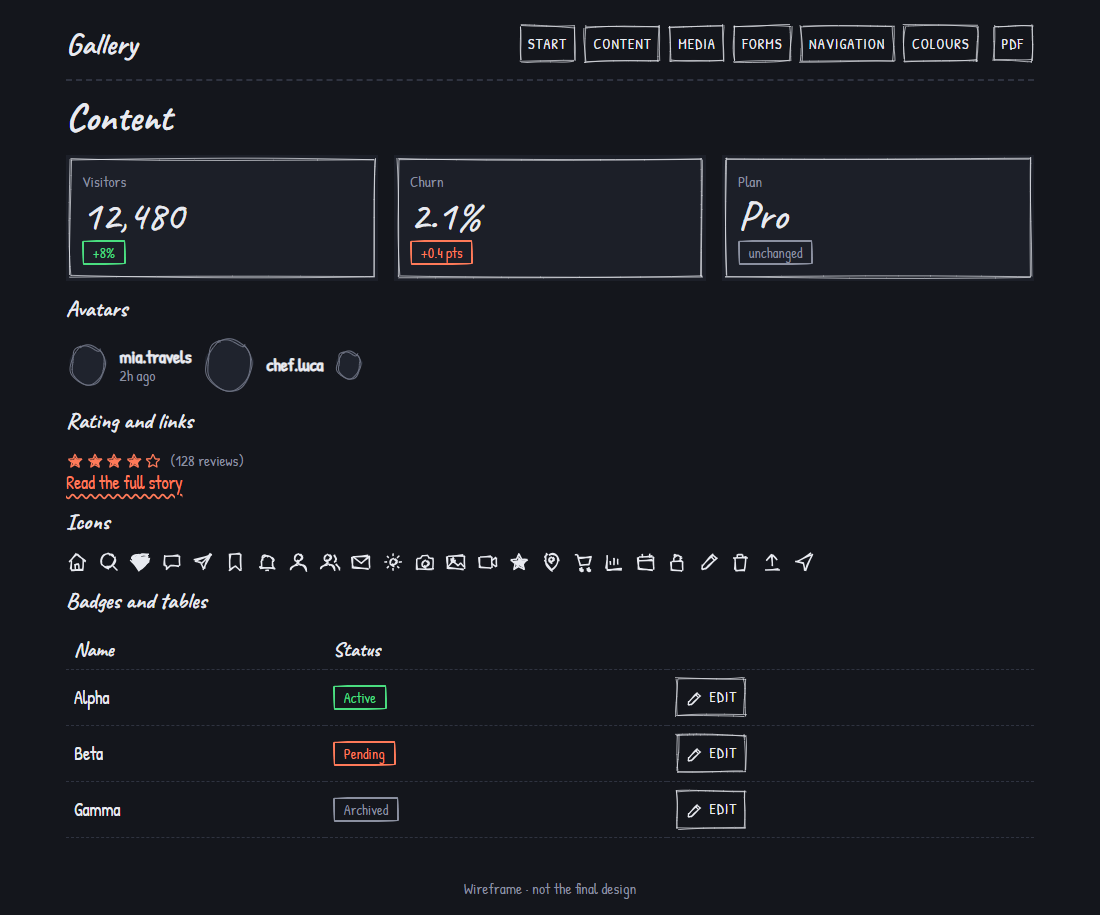The height and width of the screenshot is (915, 1100).
Task: Switch to the Content tab
Action: point(622,44)
